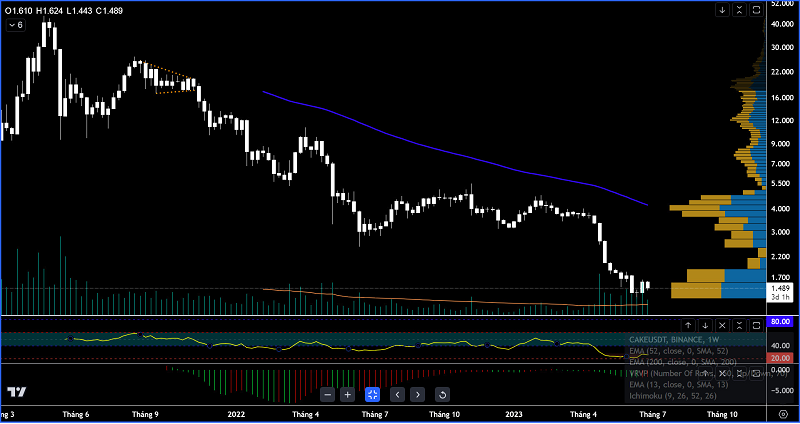Move main chart pane down
Image resolution: width=800 pixels, height=424 pixels.
[722, 10]
